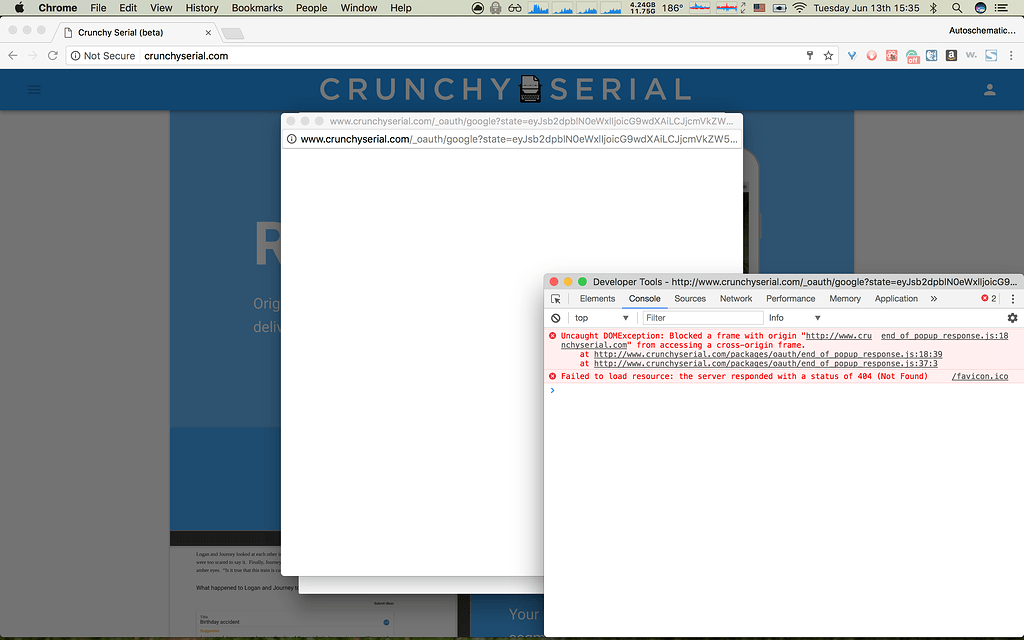
Task: Select the Crunchy Serial (beta) tab
Action: pyautogui.click(x=136, y=32)
